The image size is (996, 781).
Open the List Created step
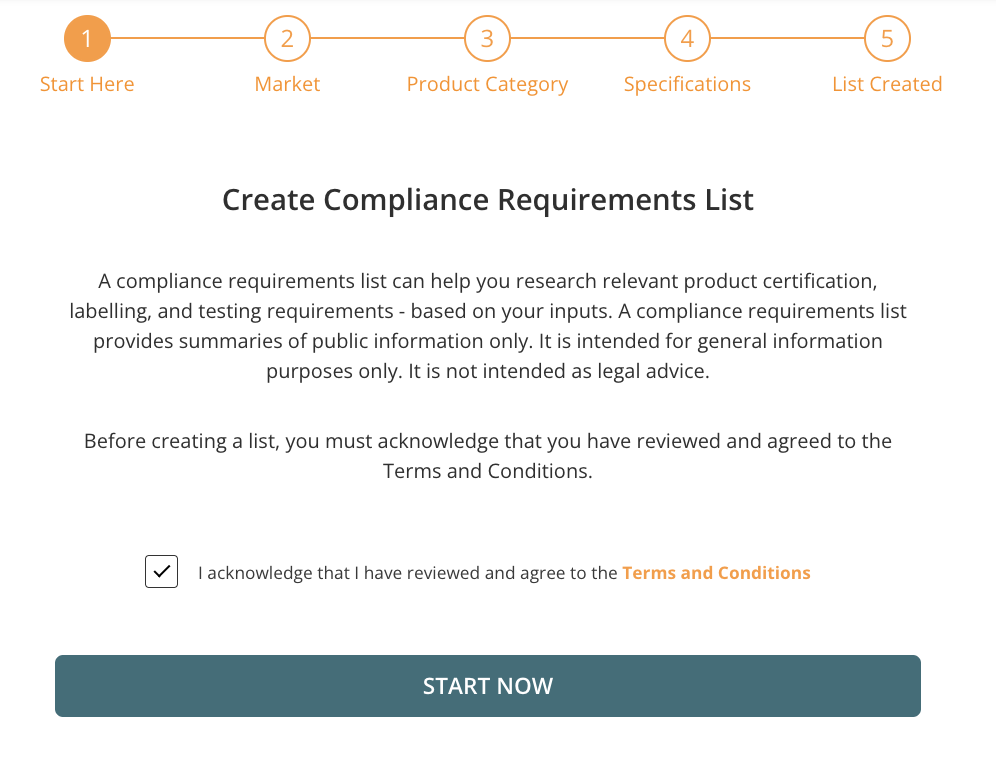[887, 84]
